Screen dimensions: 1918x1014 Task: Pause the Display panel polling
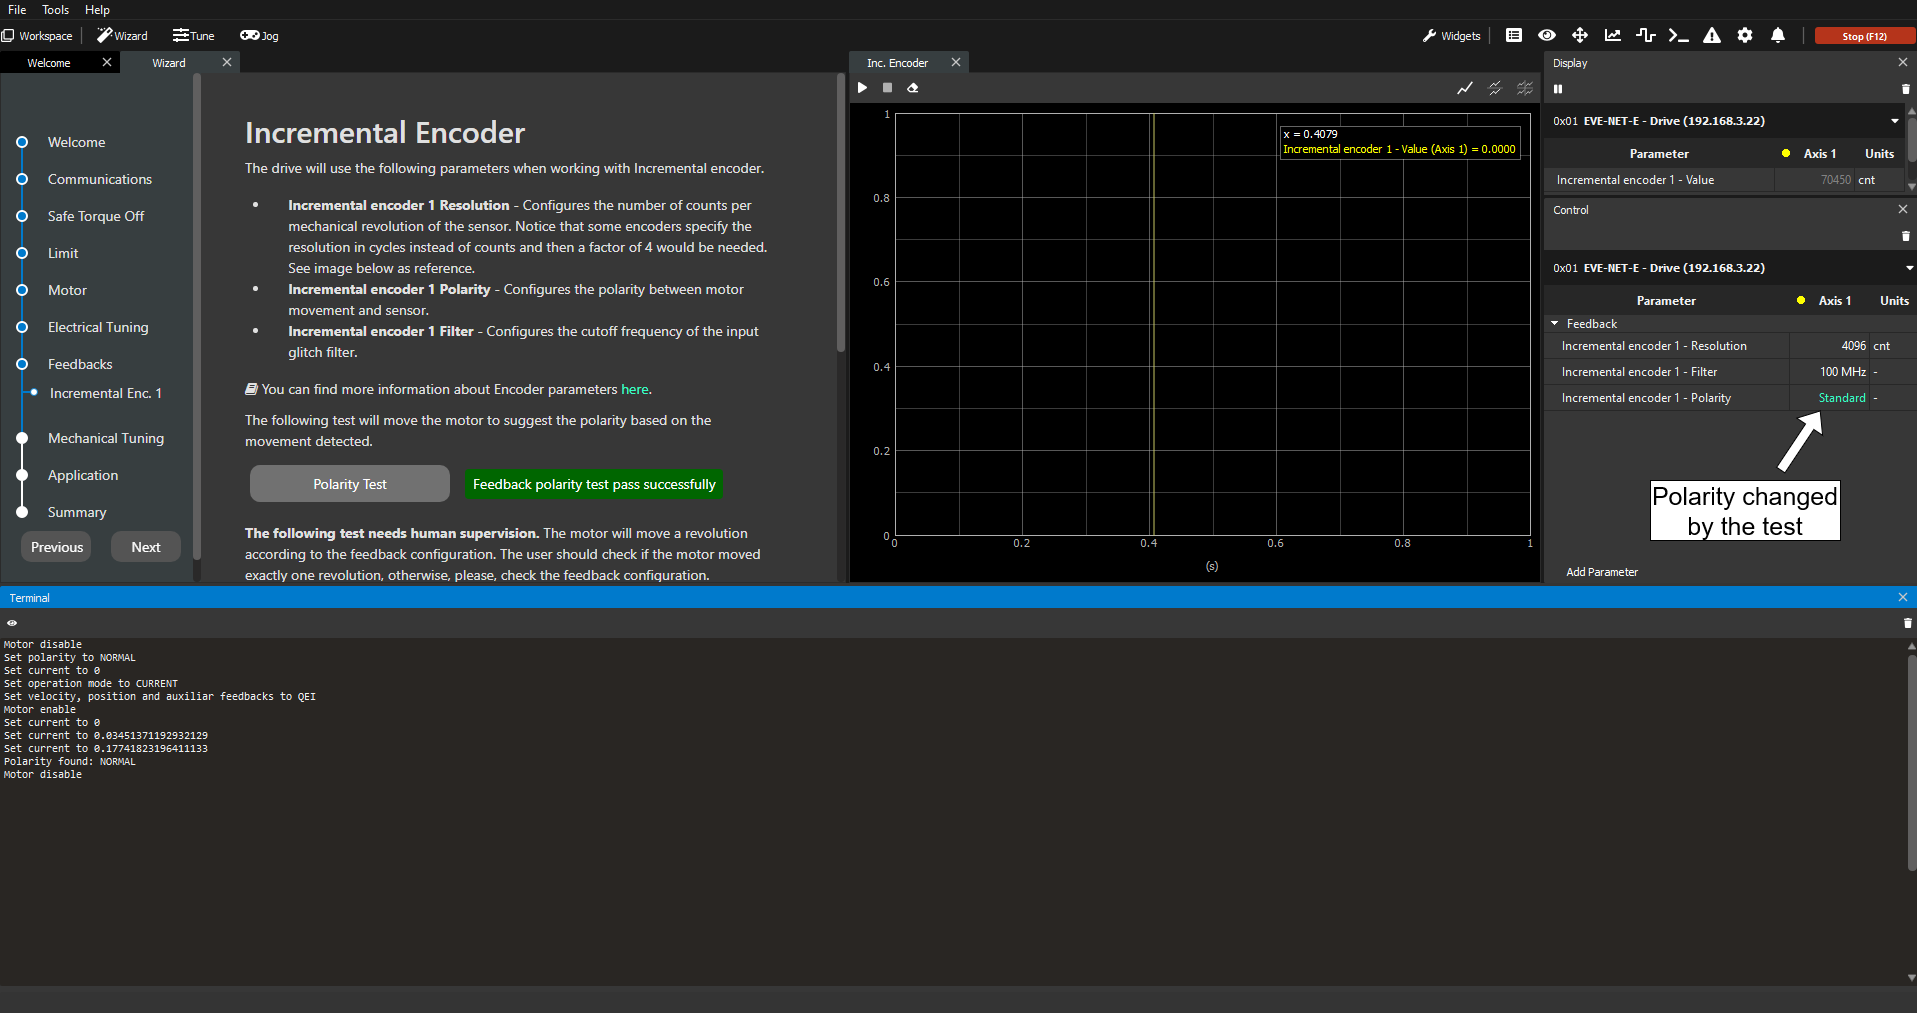(1558, 89)
